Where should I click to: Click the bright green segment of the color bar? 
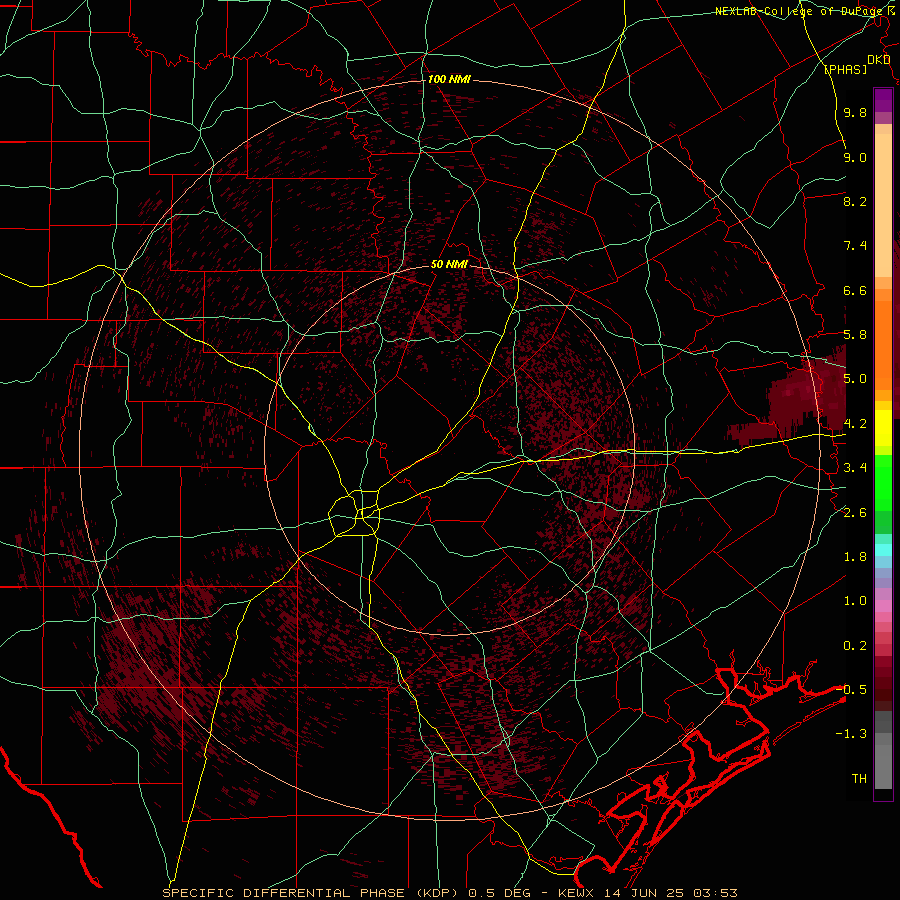(x=883, y=482)
